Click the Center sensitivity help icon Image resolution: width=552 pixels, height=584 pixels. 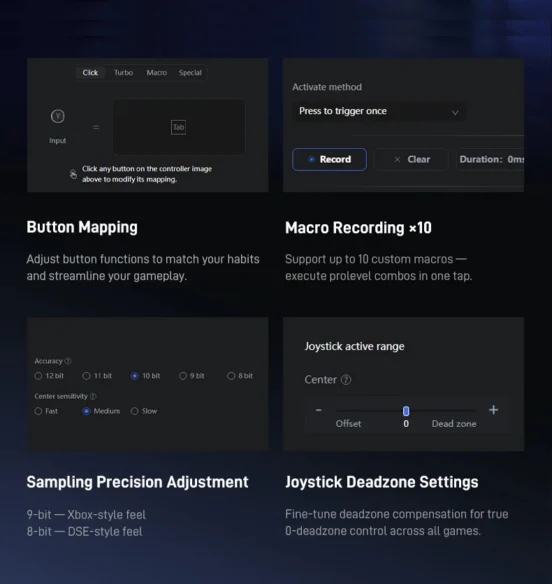pyautogui.click(x=93, y=396)
